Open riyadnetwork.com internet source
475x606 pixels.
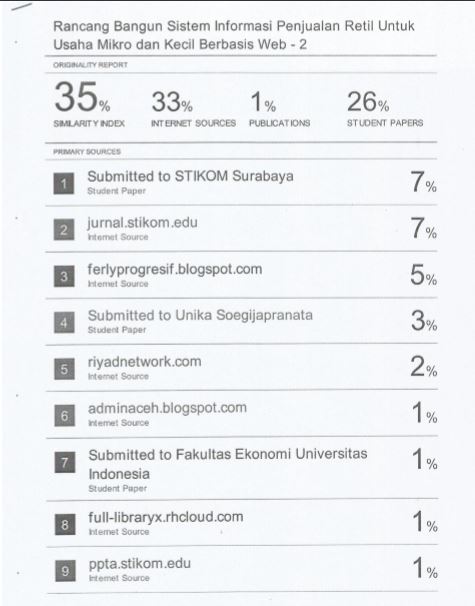click(145, 362)
